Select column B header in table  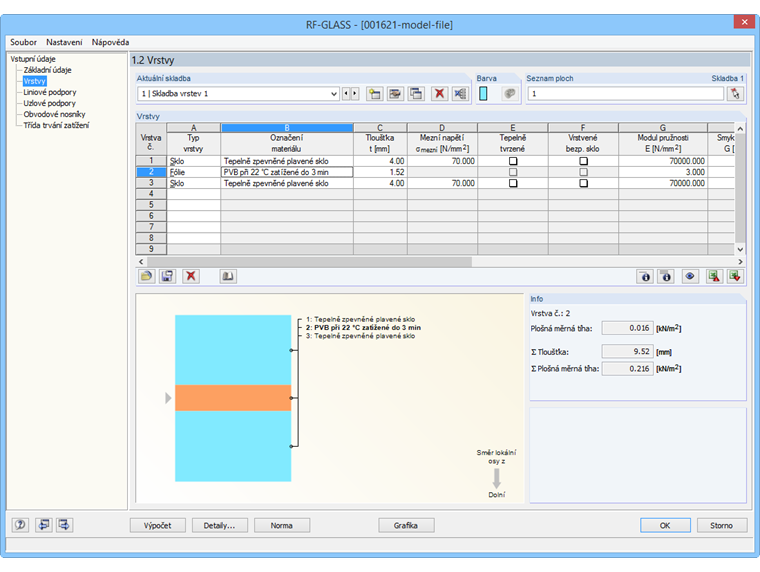pyautogui.click(x=287, y=128)
